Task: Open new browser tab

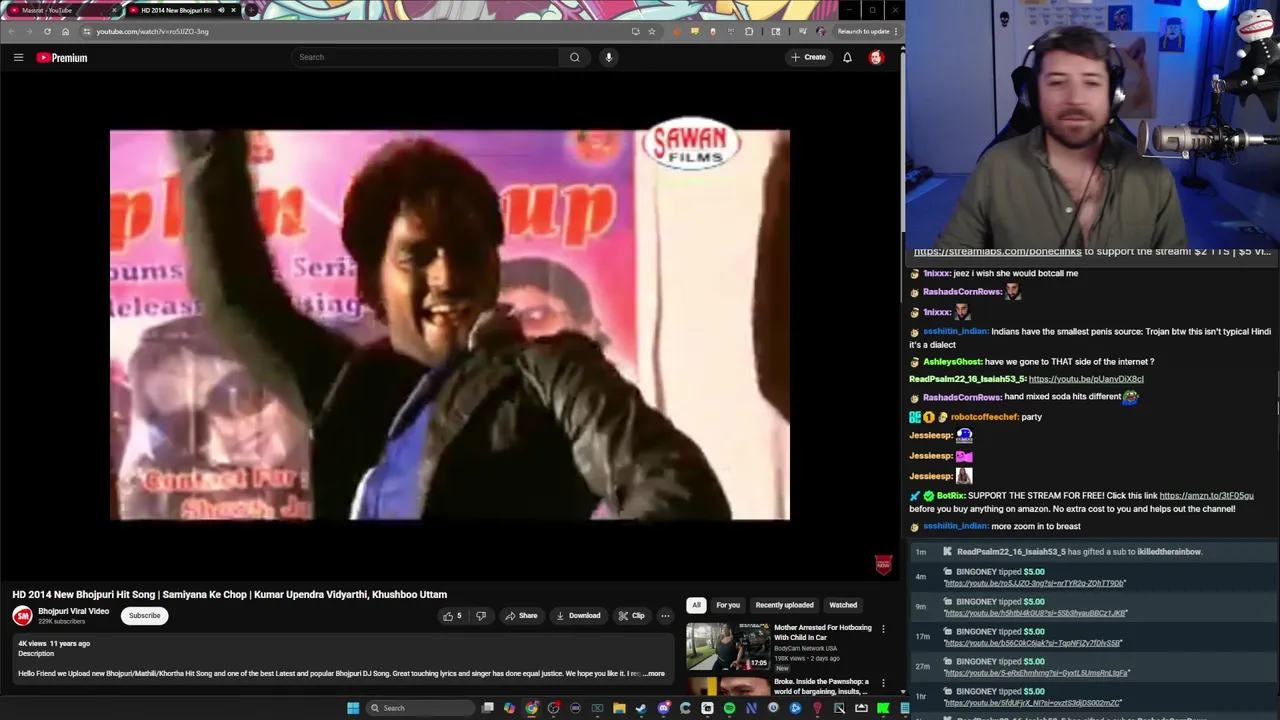Action: tap(251, 10)
